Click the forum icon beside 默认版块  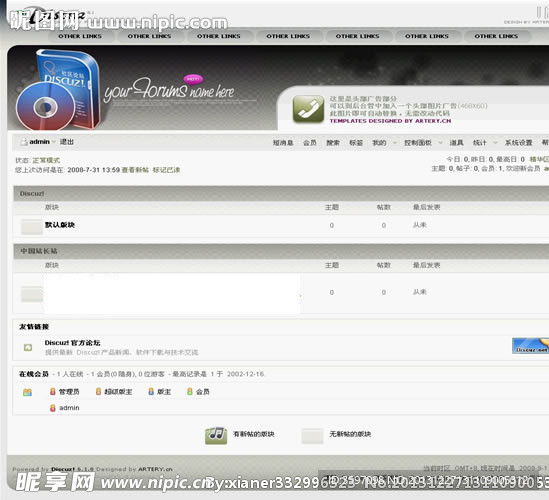tap(32, 227)
